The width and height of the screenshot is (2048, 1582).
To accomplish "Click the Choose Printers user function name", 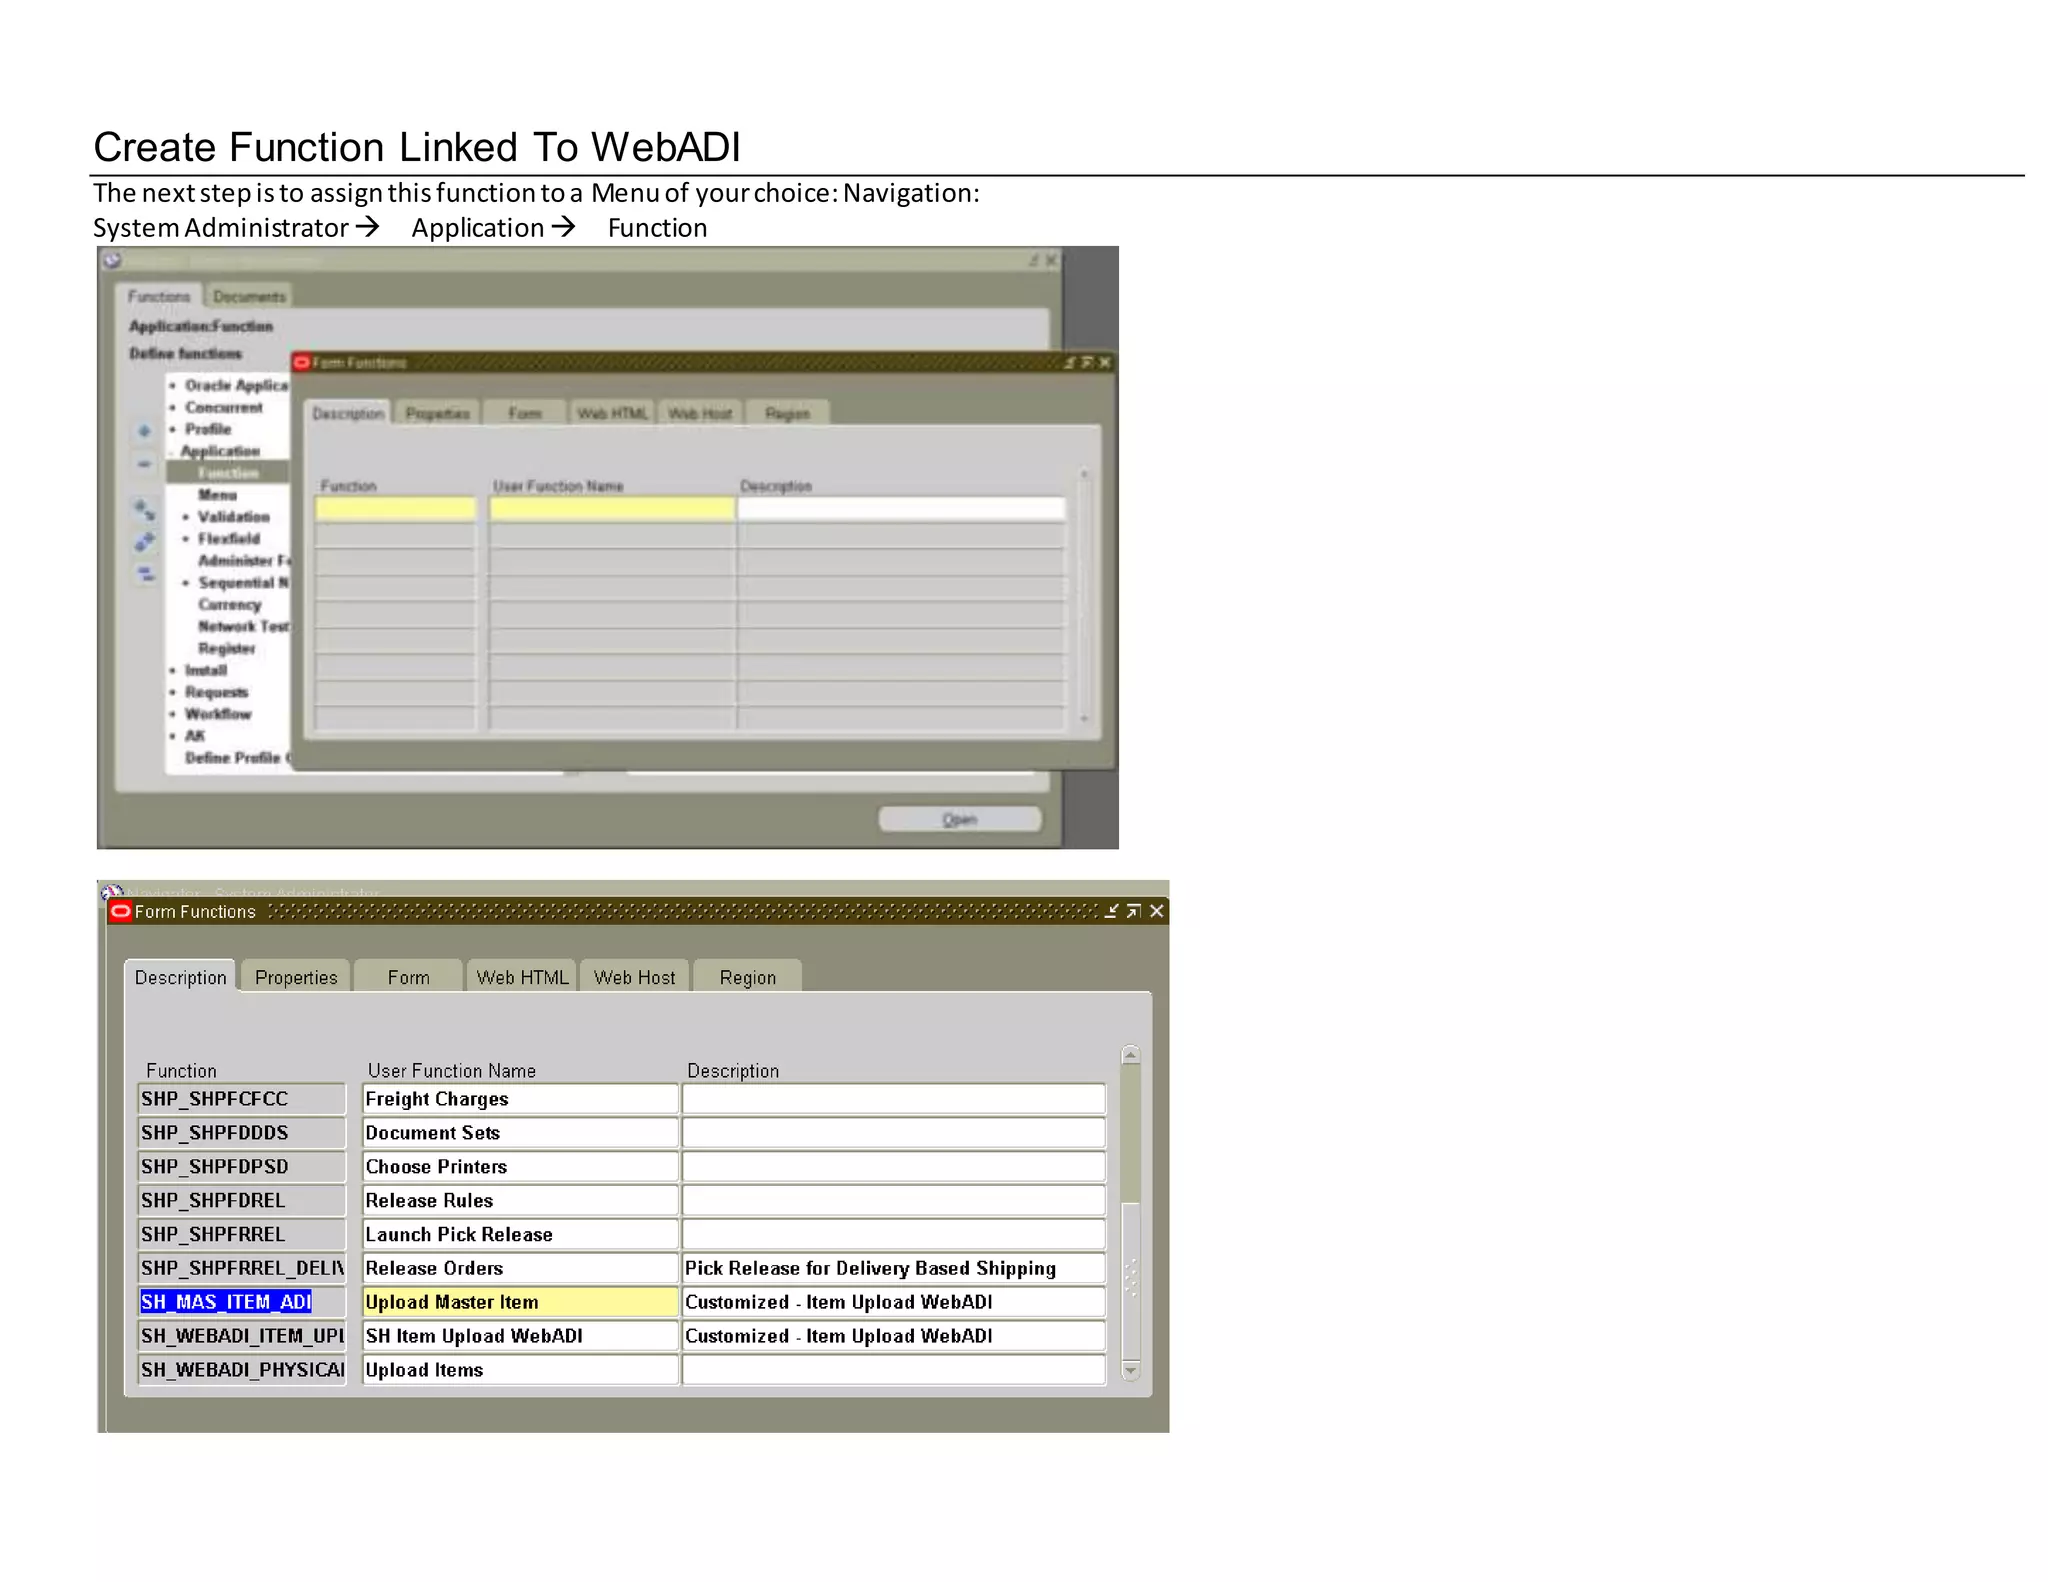I will click(520, 1167).
